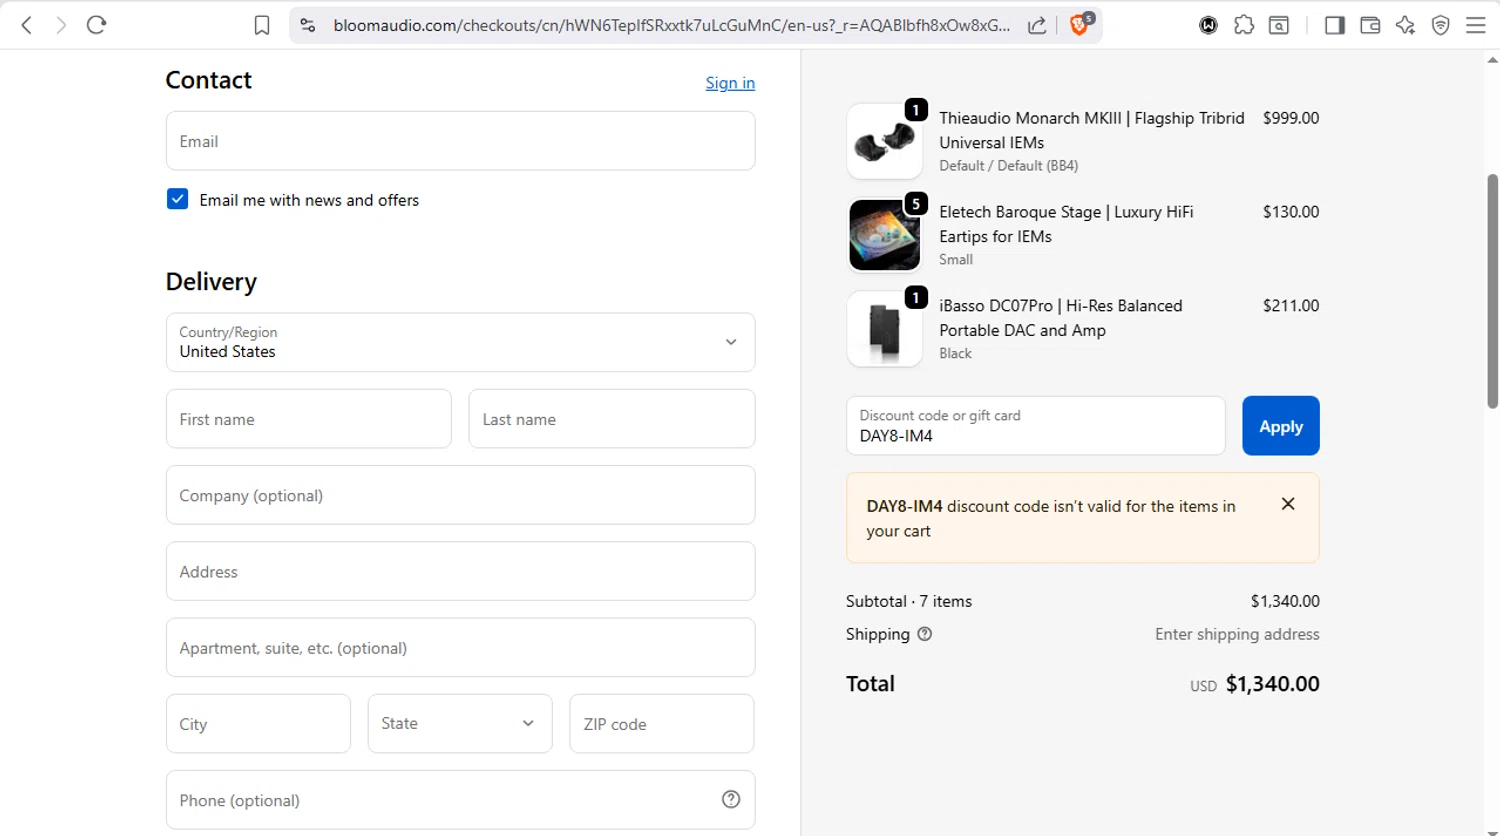
Task: Click the Eletech Baroque Stage eartips thumbnail
Action: 884,235
